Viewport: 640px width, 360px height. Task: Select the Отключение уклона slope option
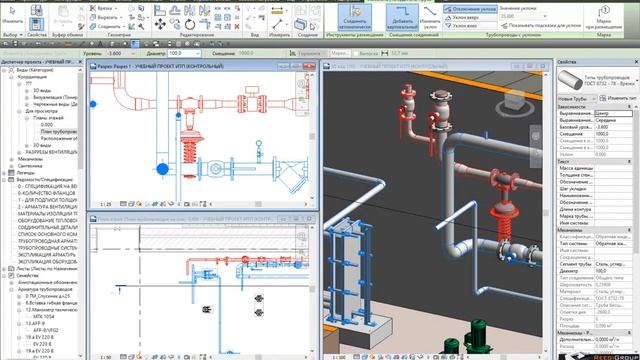[x=471, y=9]
